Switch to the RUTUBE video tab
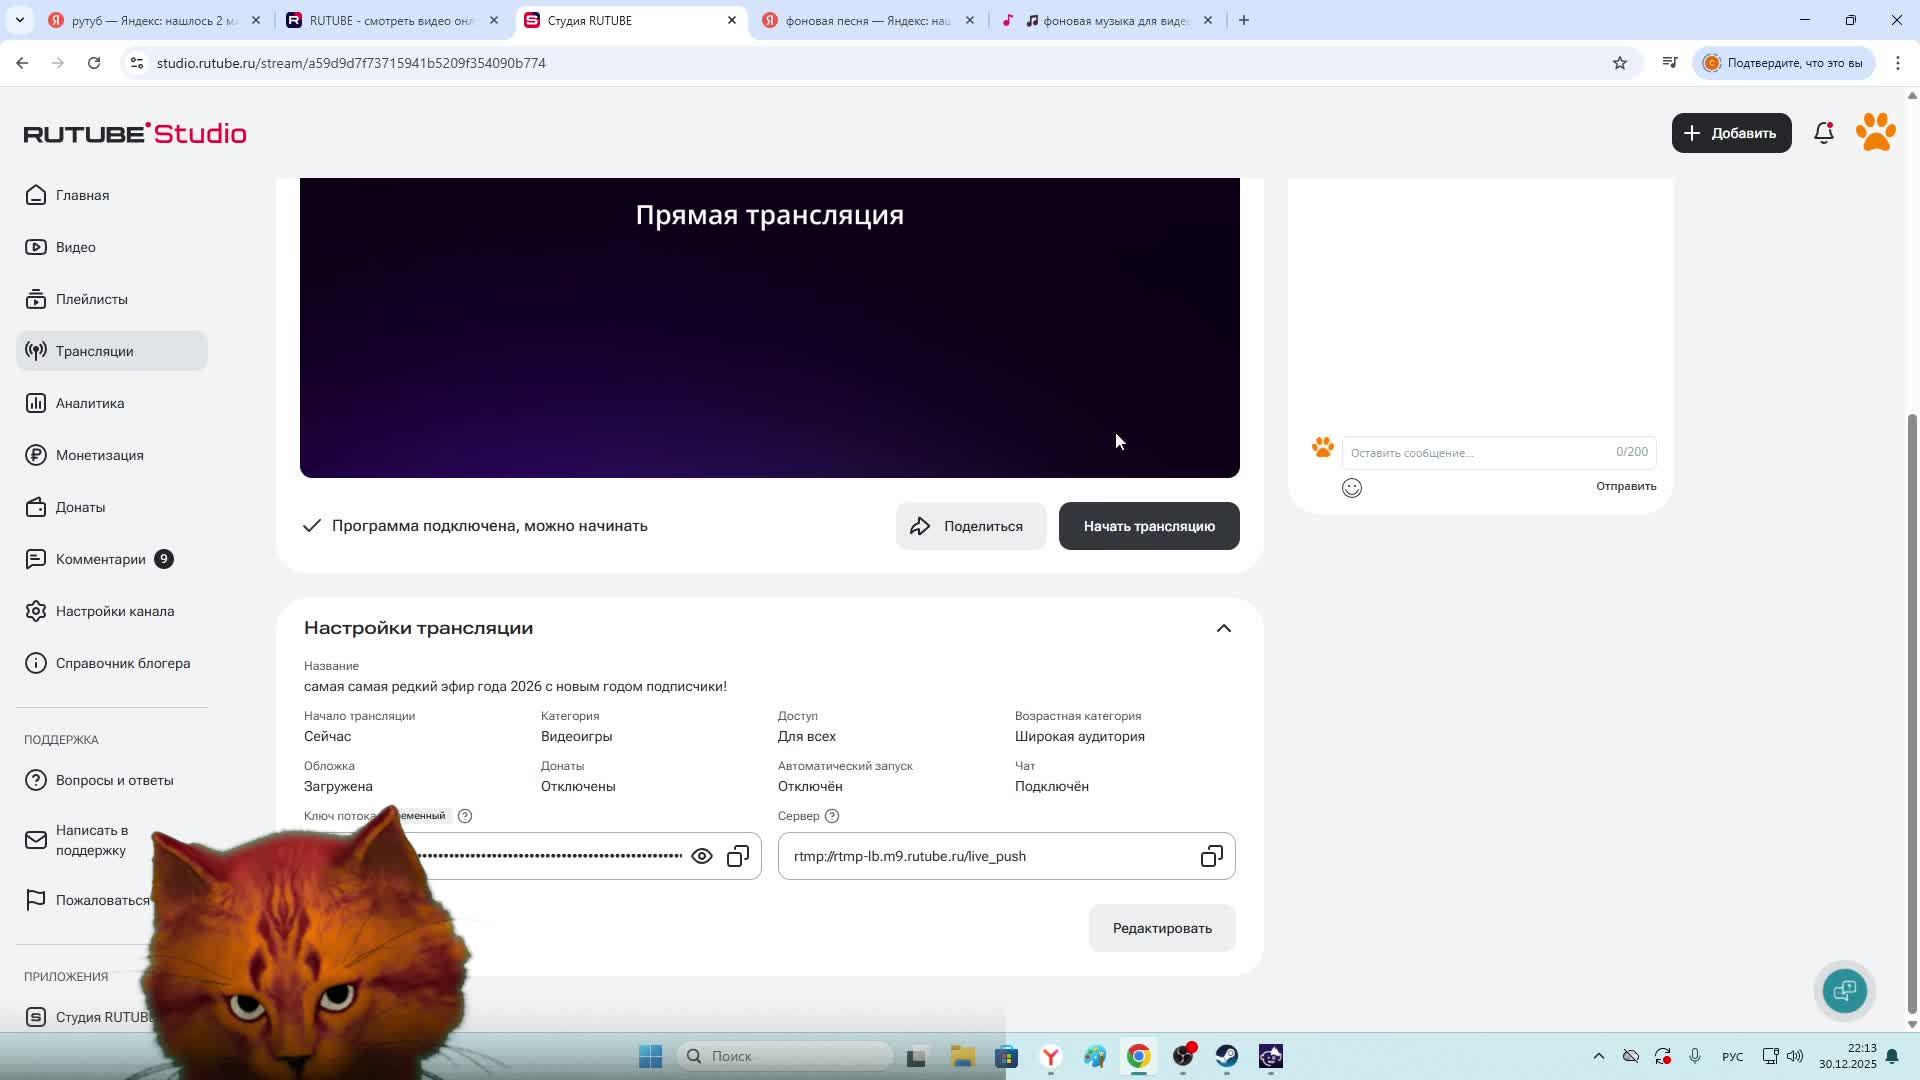1920x1080 pixels. pos(390,20)
